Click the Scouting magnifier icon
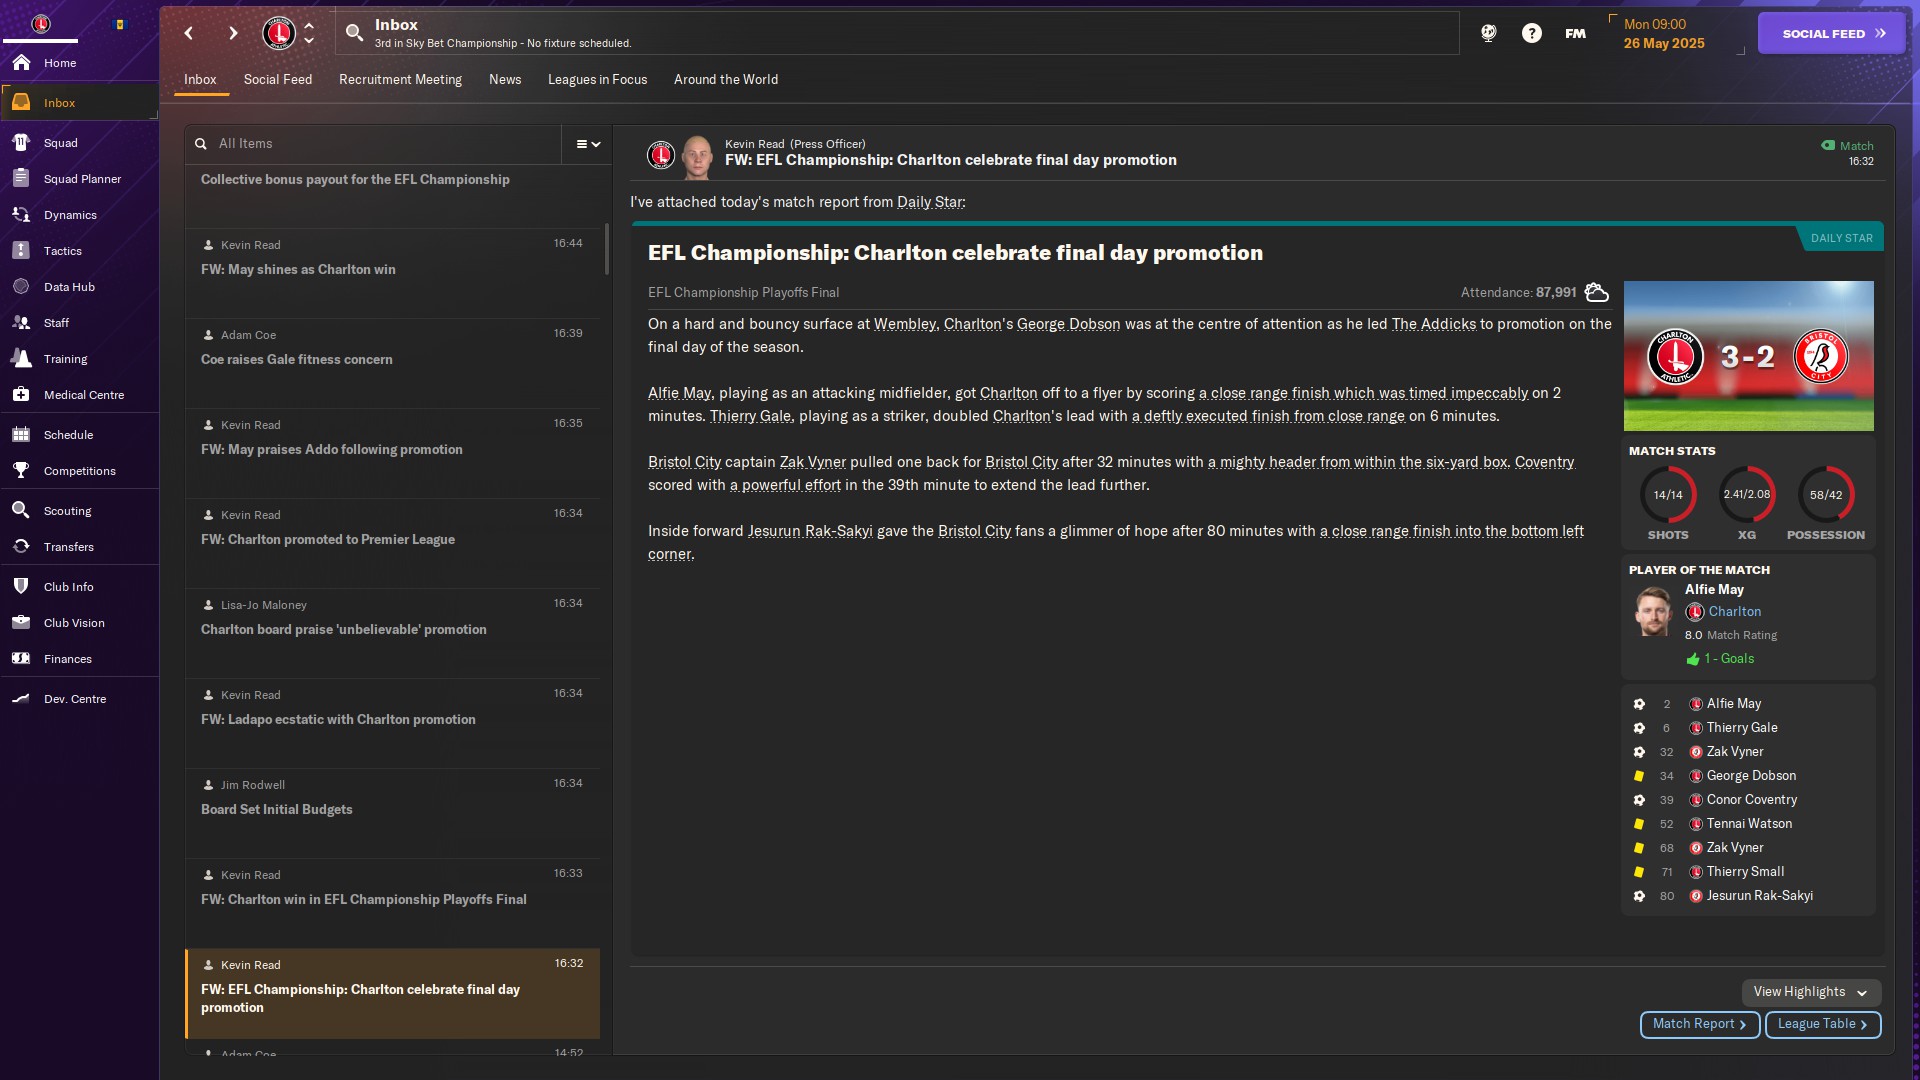 [21, 511]
